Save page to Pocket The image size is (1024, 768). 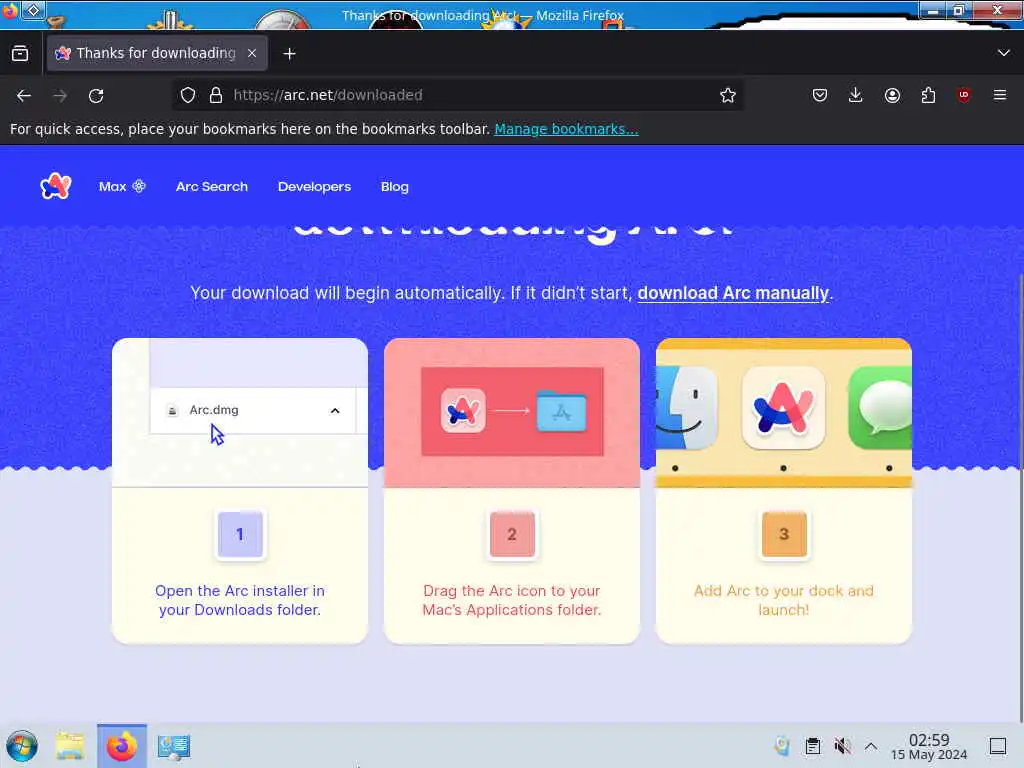[x=820, y=95]
